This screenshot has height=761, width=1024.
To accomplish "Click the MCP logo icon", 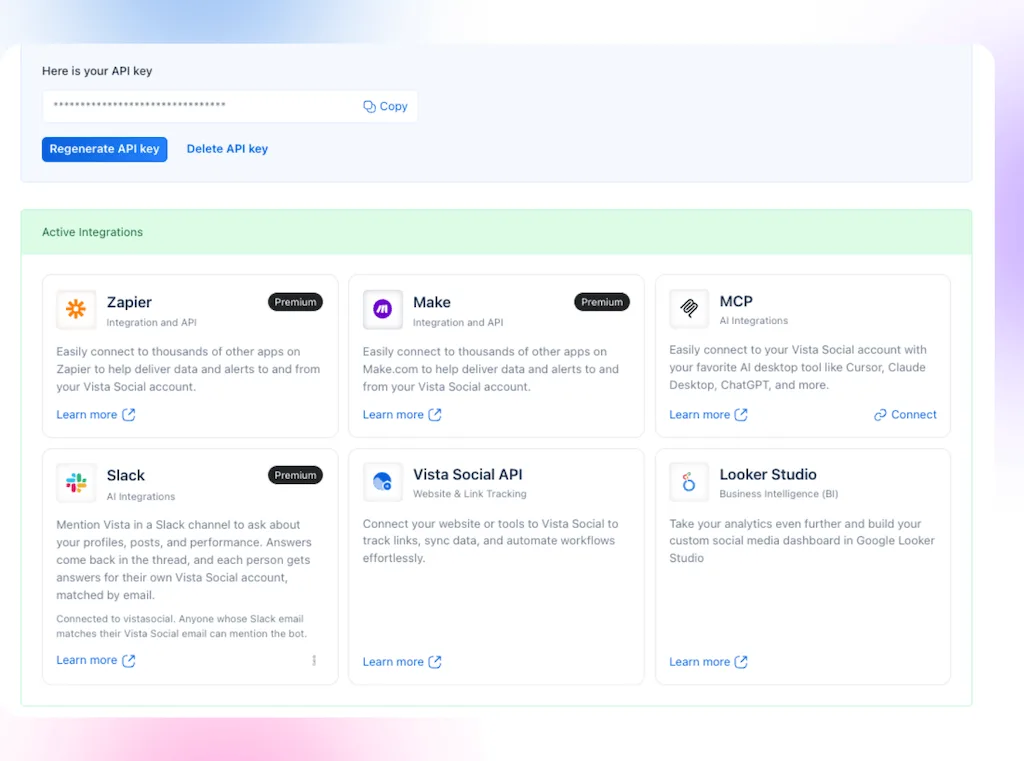I will [689, 308].
